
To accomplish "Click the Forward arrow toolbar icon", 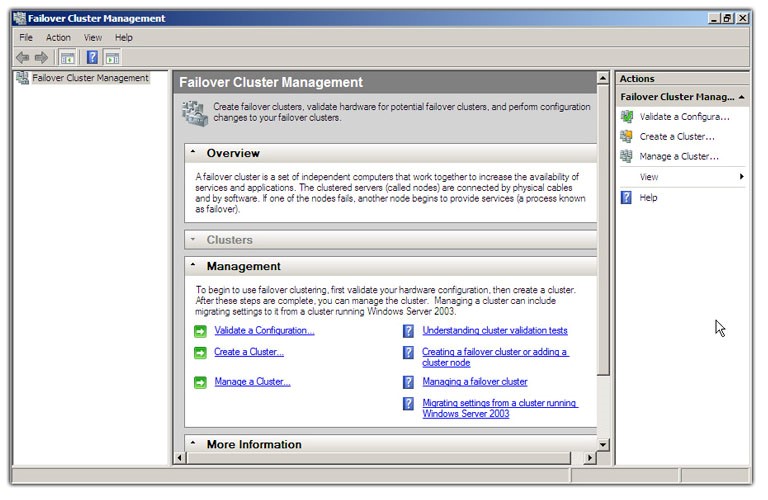I will [42, 58].
